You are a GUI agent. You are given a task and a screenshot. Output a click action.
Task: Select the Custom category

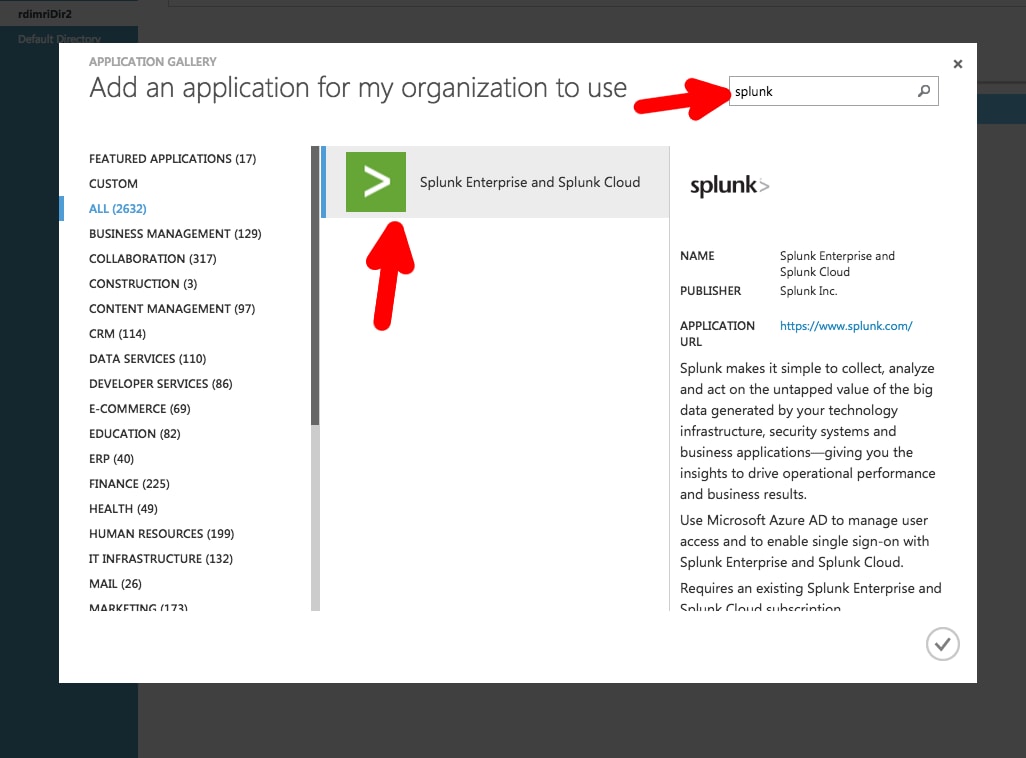point(113,184)
